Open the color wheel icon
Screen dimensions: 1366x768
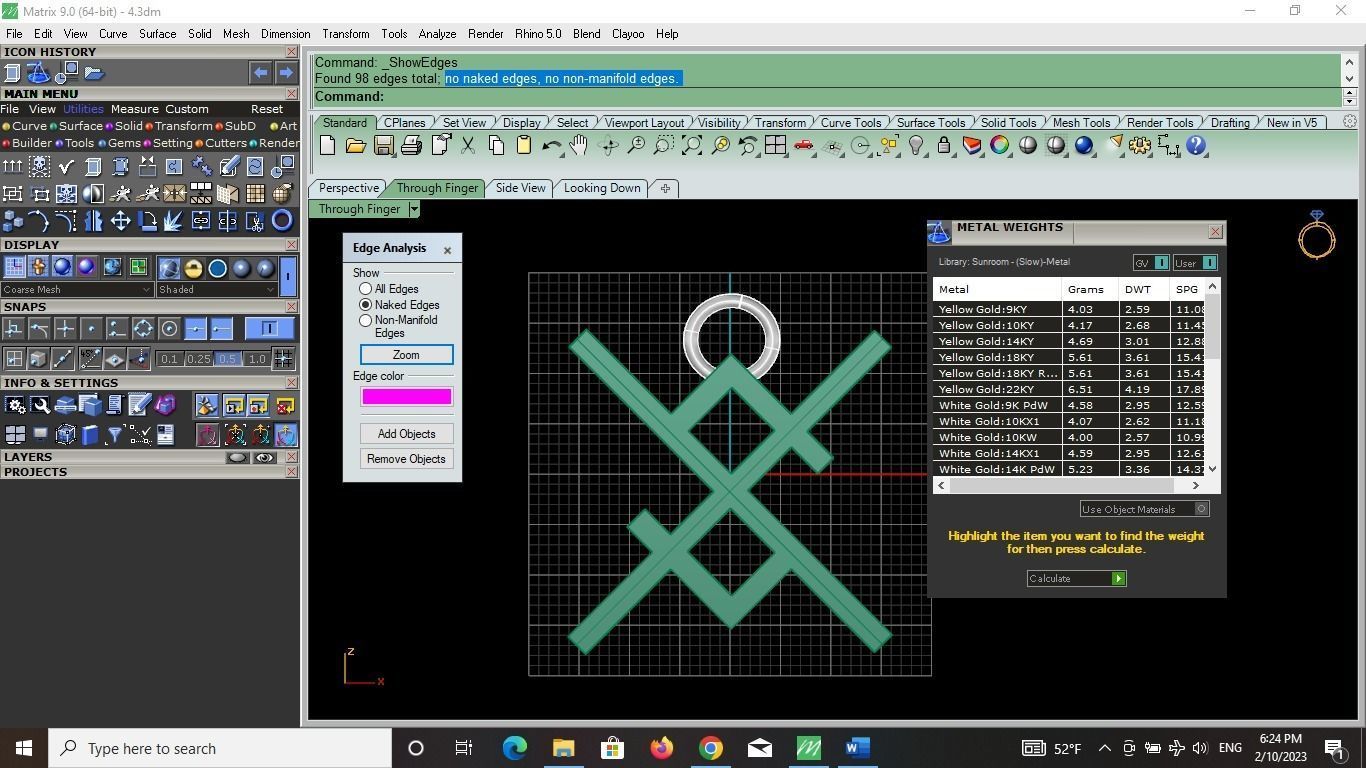[999, 146]
